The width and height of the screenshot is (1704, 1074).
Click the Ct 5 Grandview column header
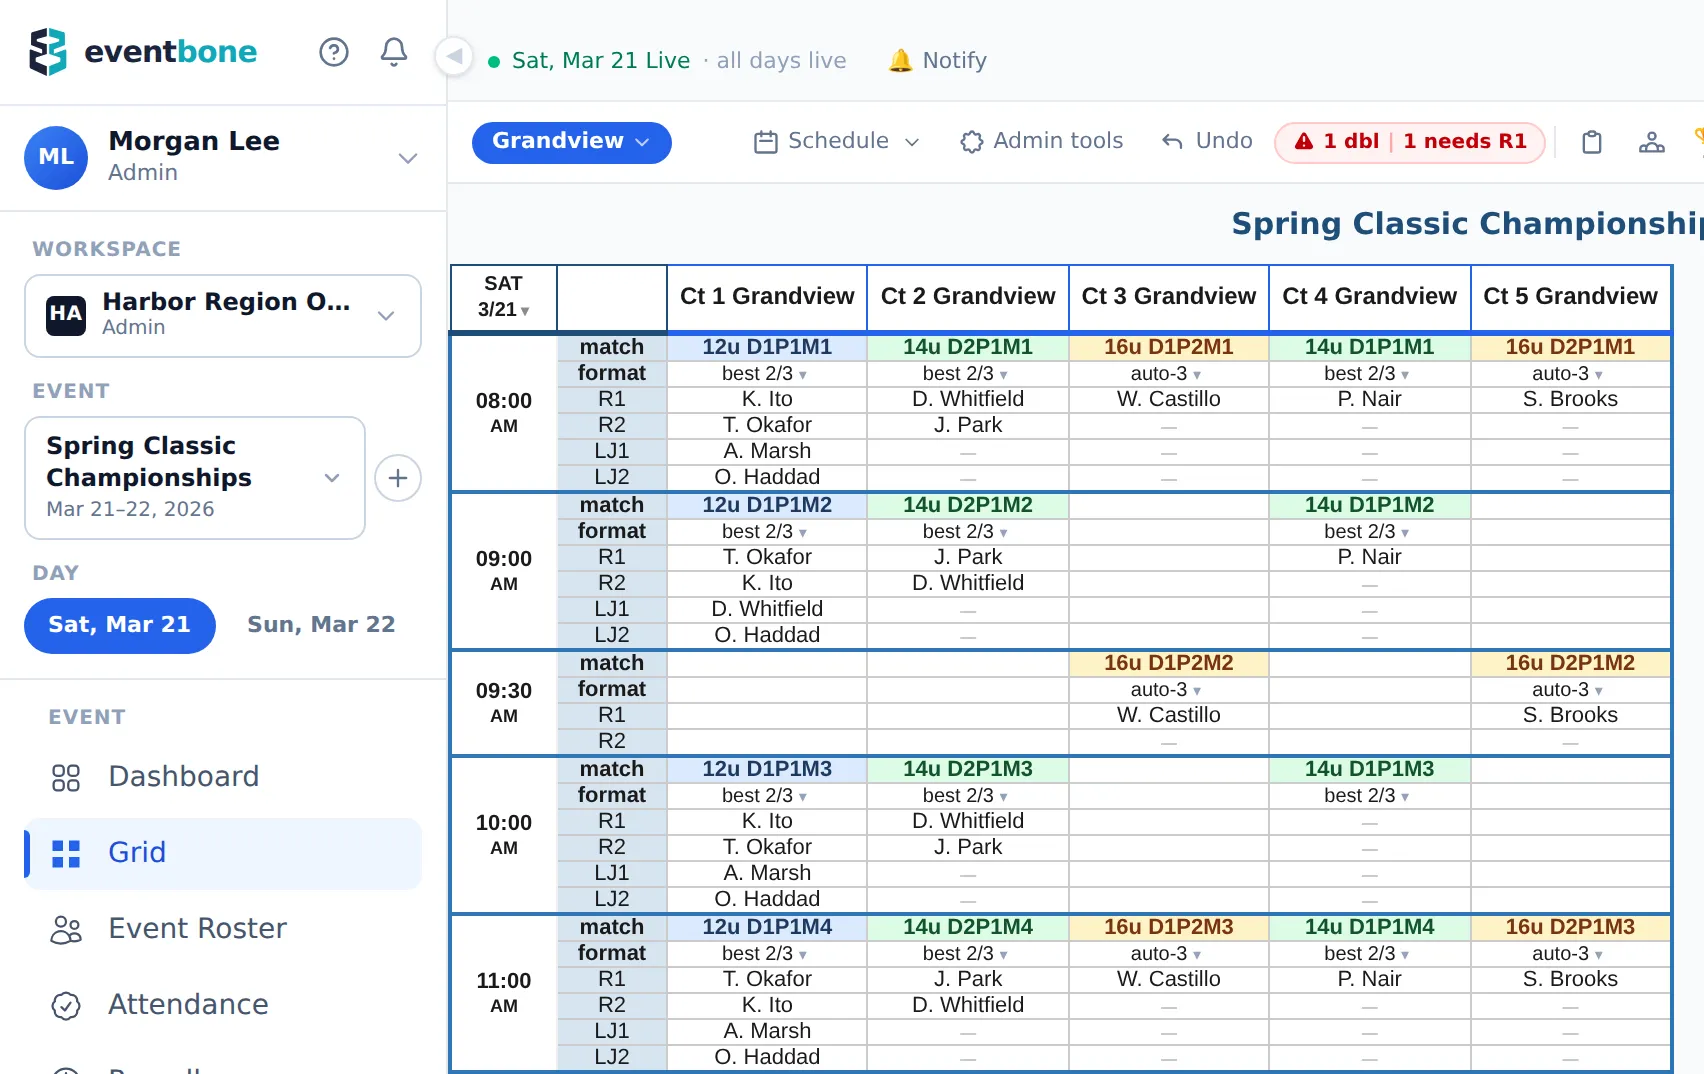click(x=1570, y=297)
